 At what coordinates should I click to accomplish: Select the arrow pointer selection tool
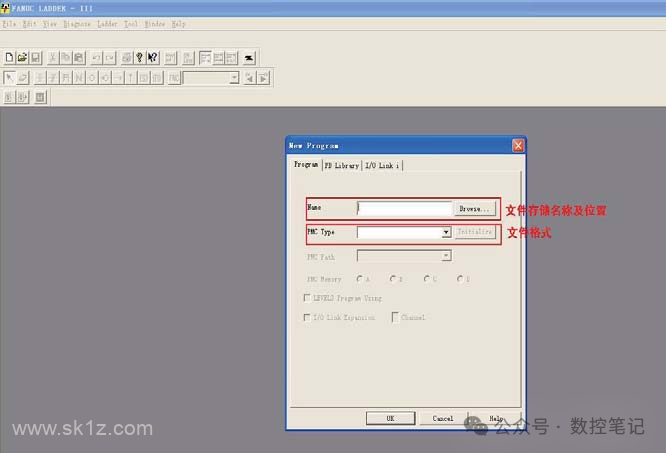[x=9, y=78]
